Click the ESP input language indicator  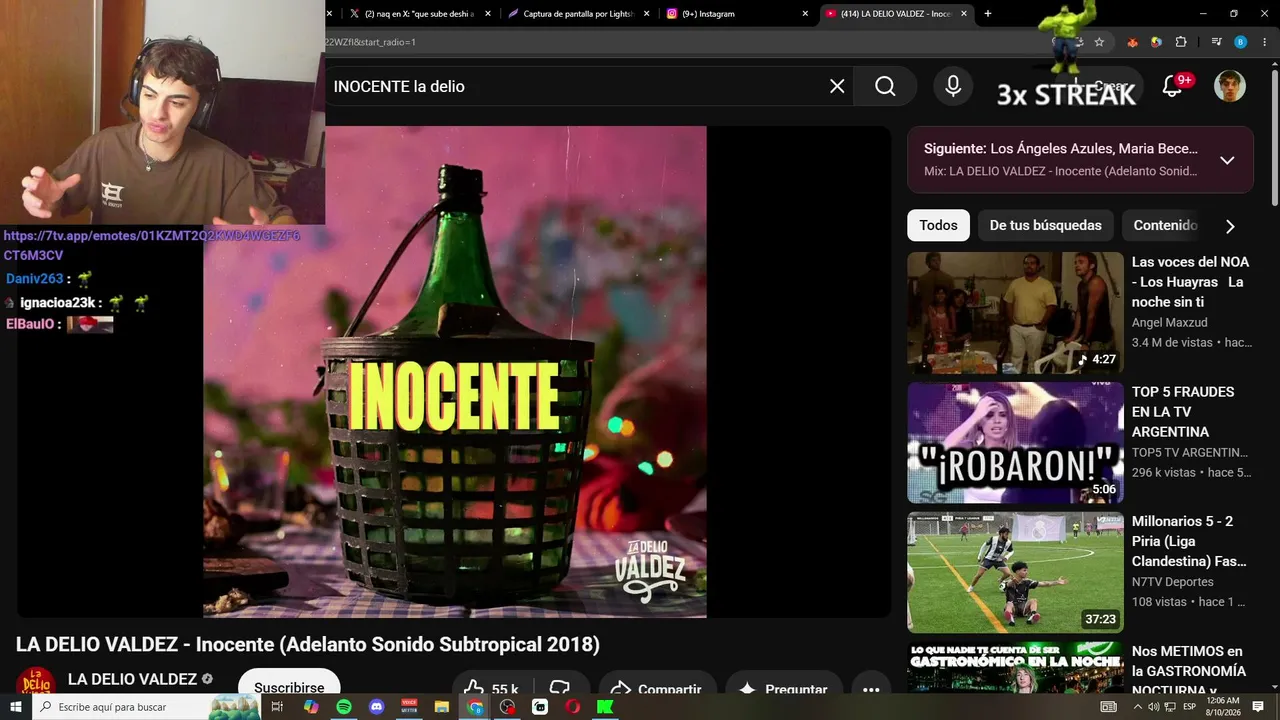click(1189, 707)
